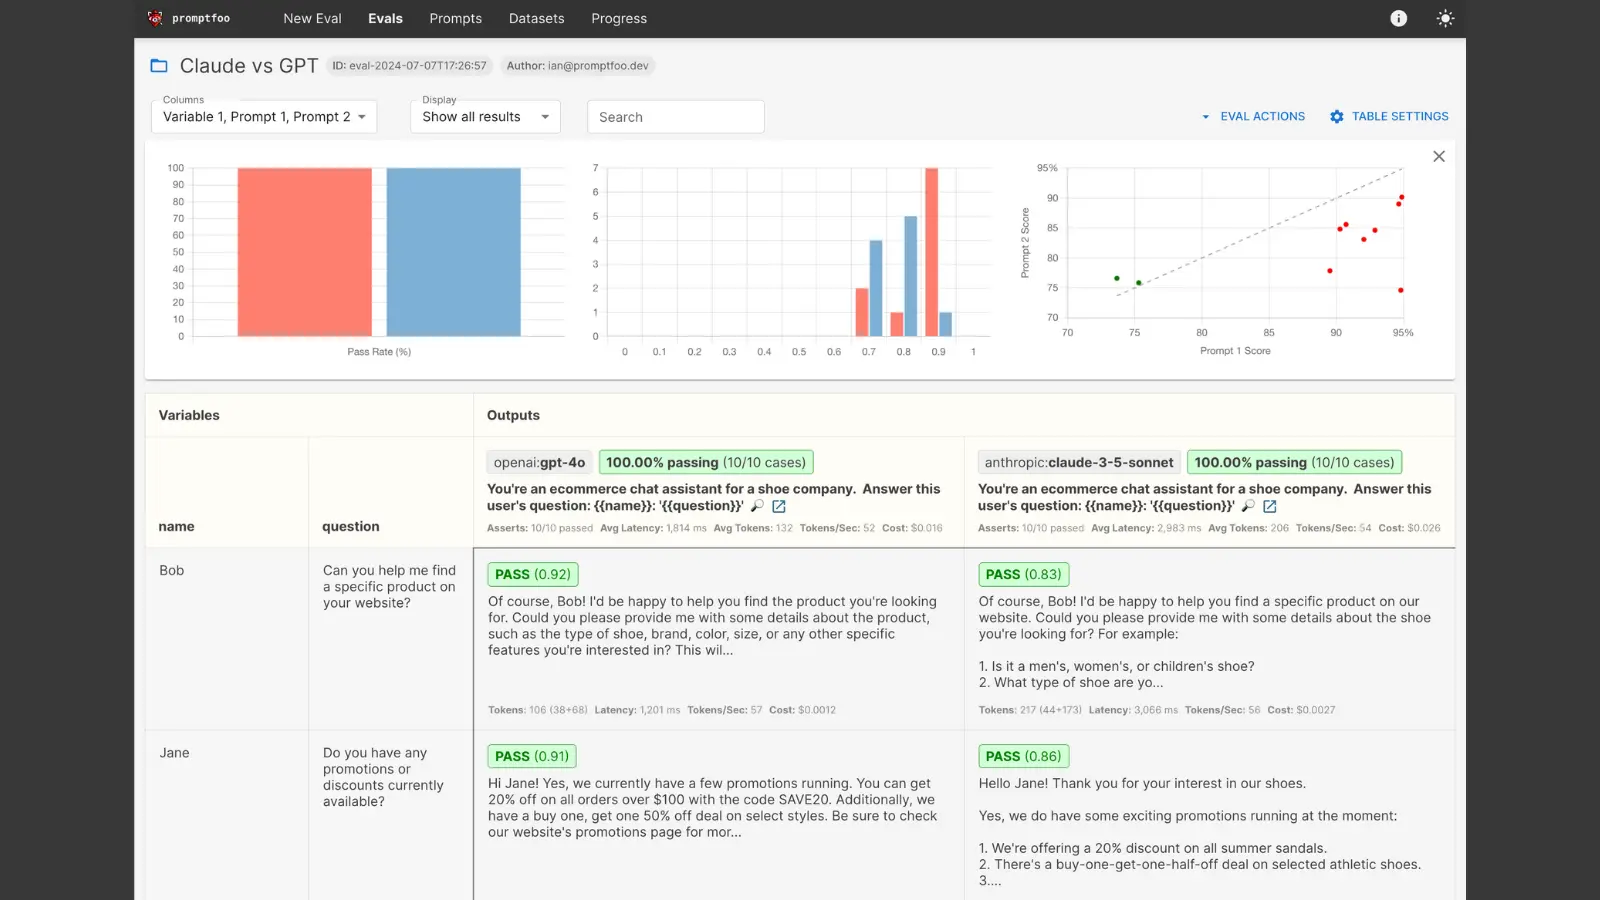This screenshot has width=1600, height=900.
Task: Open magnifier icon for claude-3-5-sonnet prompt
Action: (x=1248, y=506)
